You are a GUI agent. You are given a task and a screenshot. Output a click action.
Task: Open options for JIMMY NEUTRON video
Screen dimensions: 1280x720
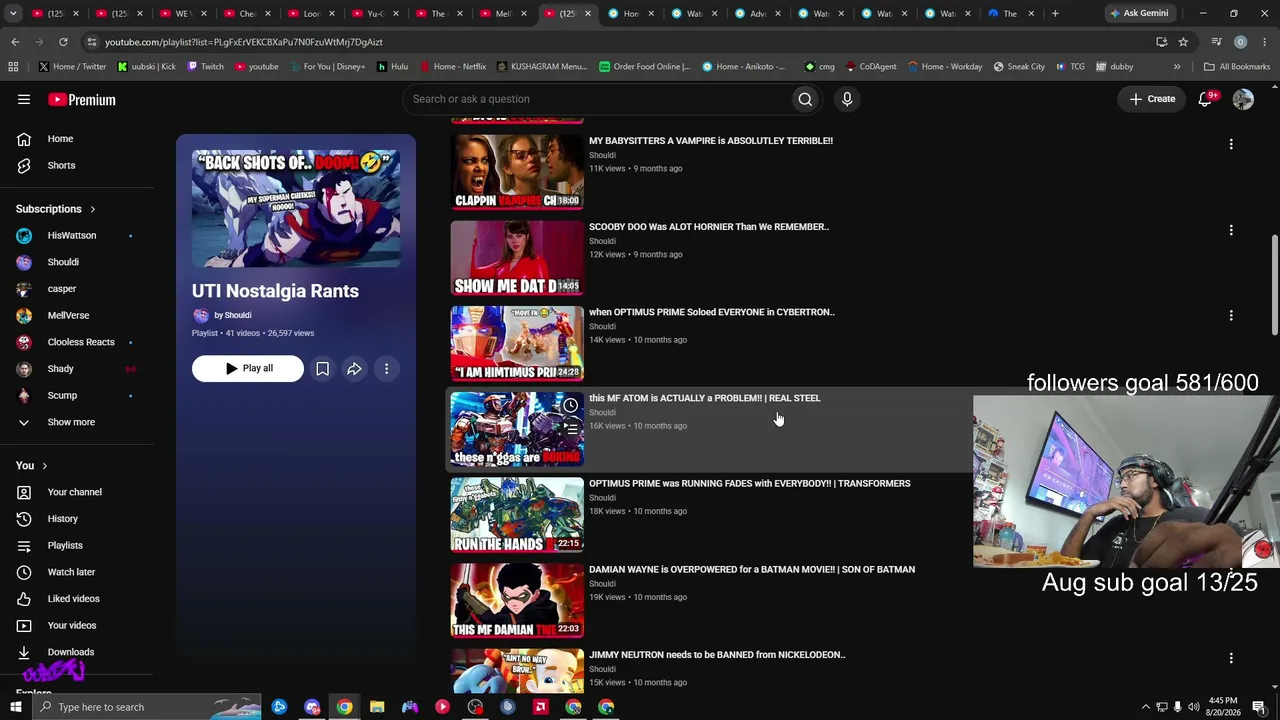coord(1231,658)
